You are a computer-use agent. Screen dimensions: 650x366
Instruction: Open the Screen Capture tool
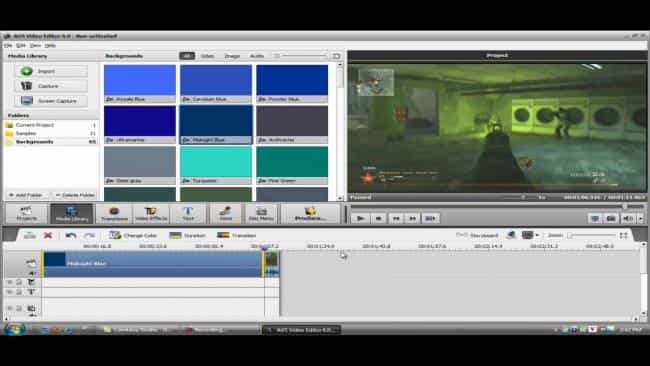tap(51, 101)
